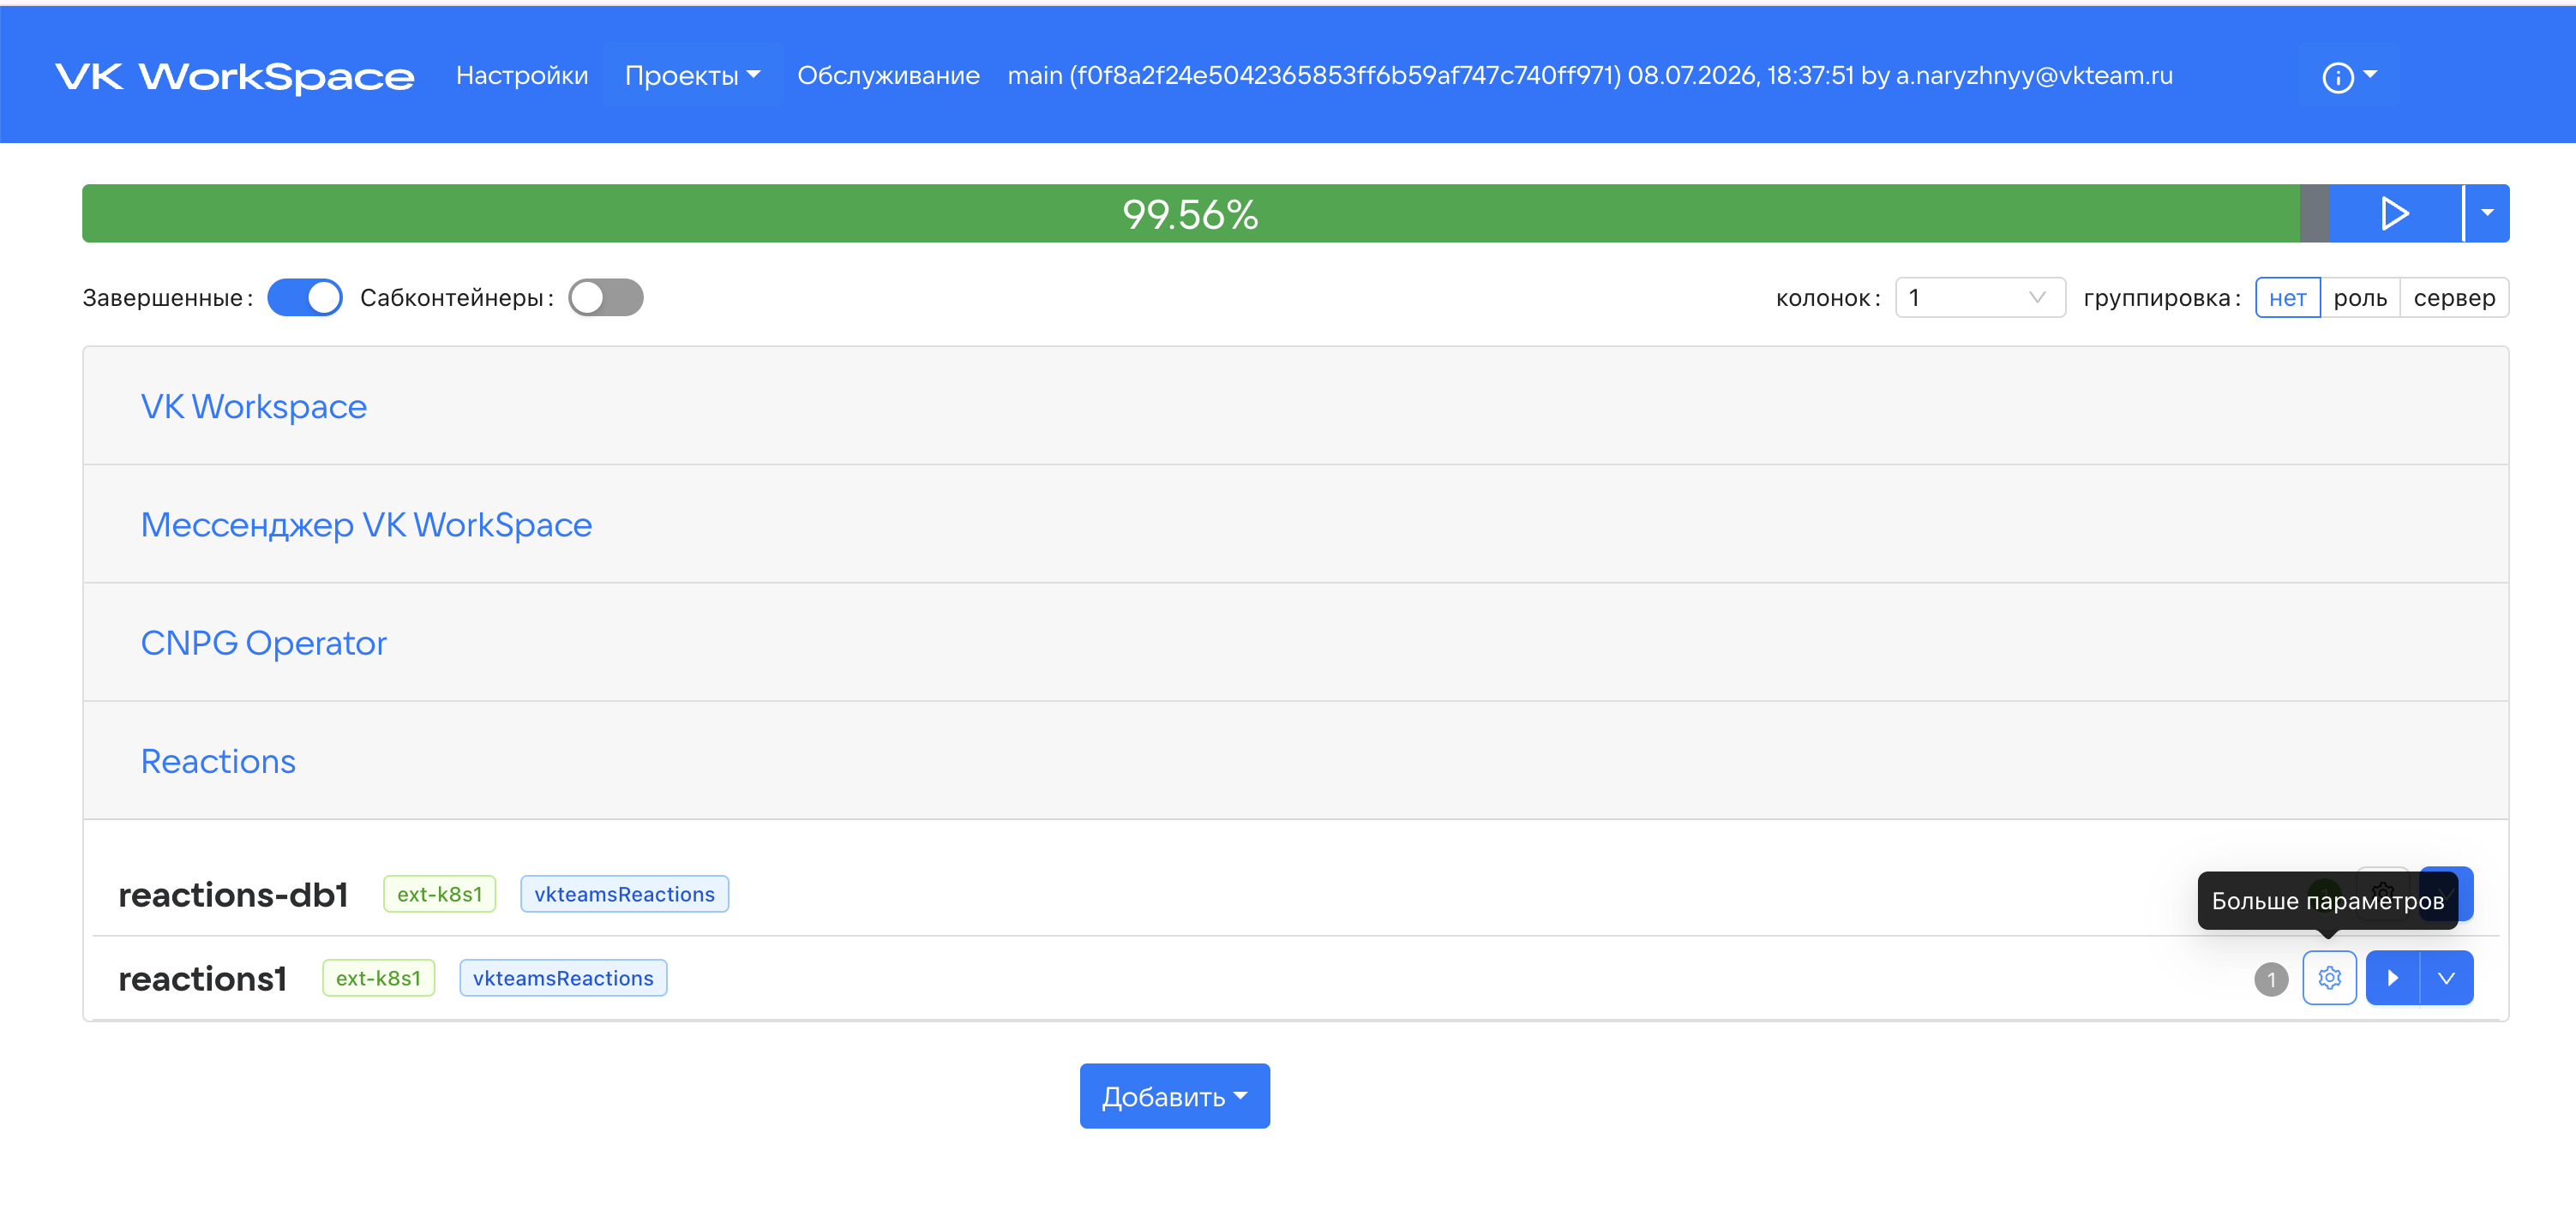This screenshot has width=2576, height=1210.
Task: Select the reactions1 row title
Action: click(x=202, y=978)
